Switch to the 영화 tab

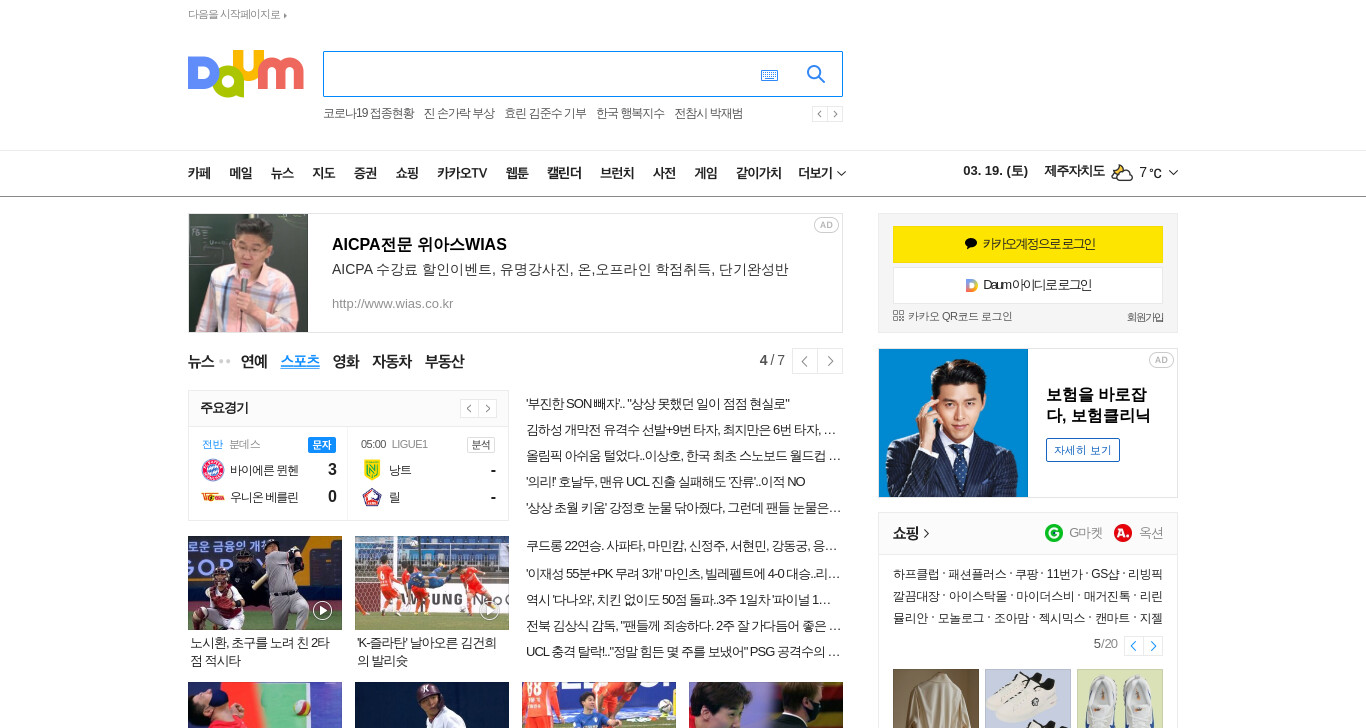coord(346,361)
